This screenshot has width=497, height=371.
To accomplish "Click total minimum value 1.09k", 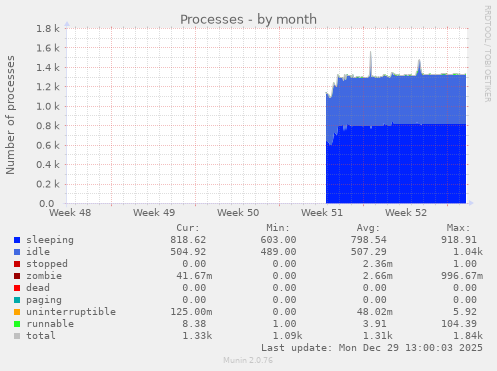I will coord(287,336).
